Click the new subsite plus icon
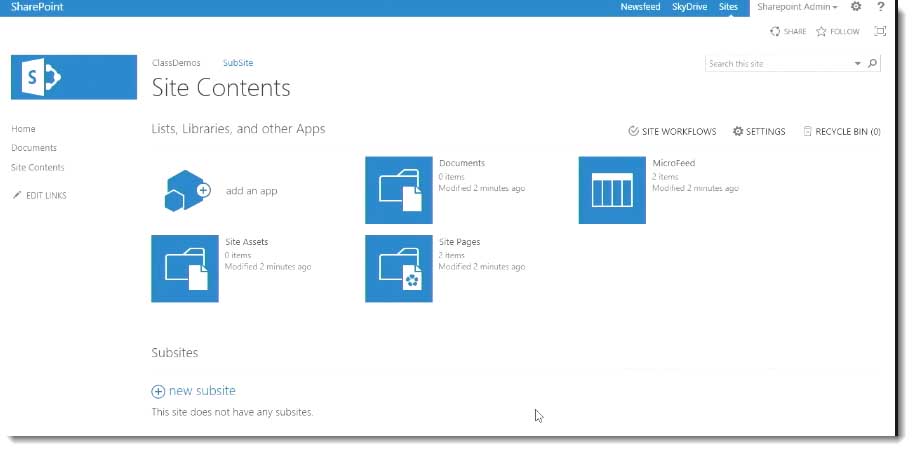 [x=158, y=392]
